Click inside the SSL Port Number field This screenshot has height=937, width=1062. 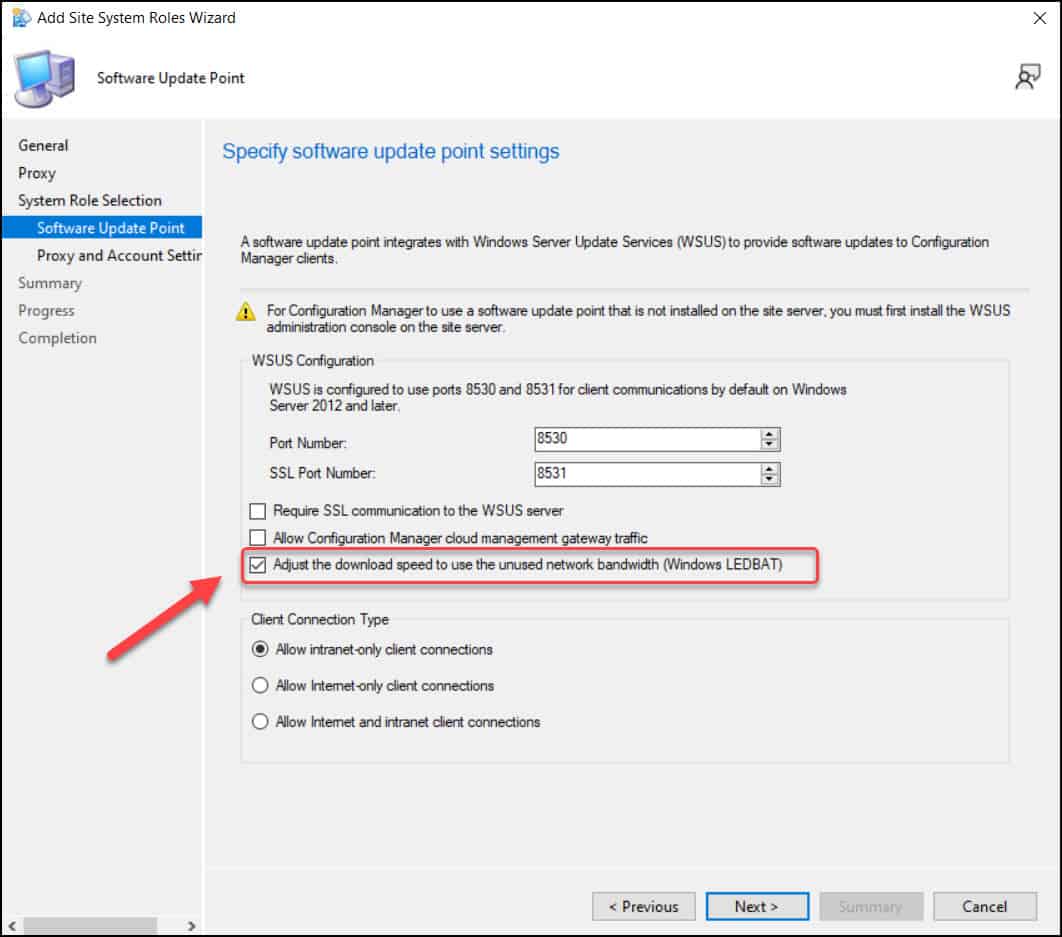coord(647,474)
